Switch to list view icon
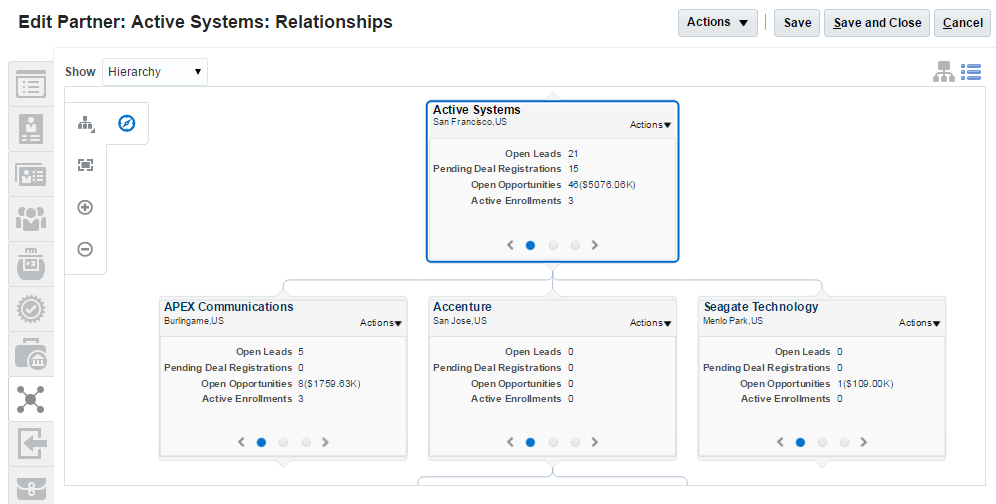This screenshot has height=504, width=996. coord(970,72)
